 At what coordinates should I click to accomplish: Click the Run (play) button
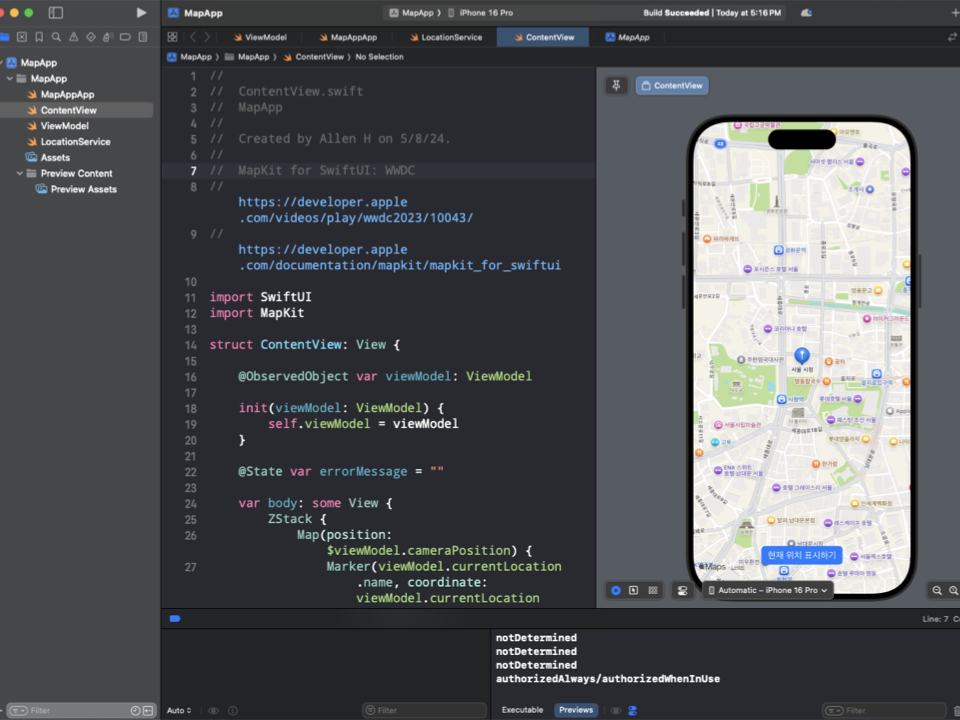(x=141, y=13)
